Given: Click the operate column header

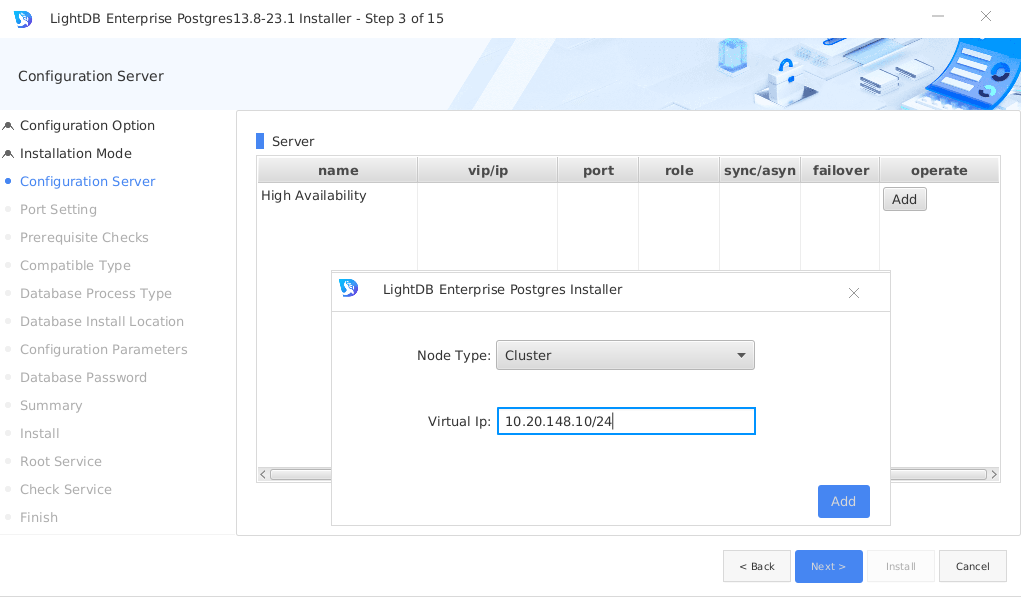Looking at the screenshot, I should [x=939, y=170].
